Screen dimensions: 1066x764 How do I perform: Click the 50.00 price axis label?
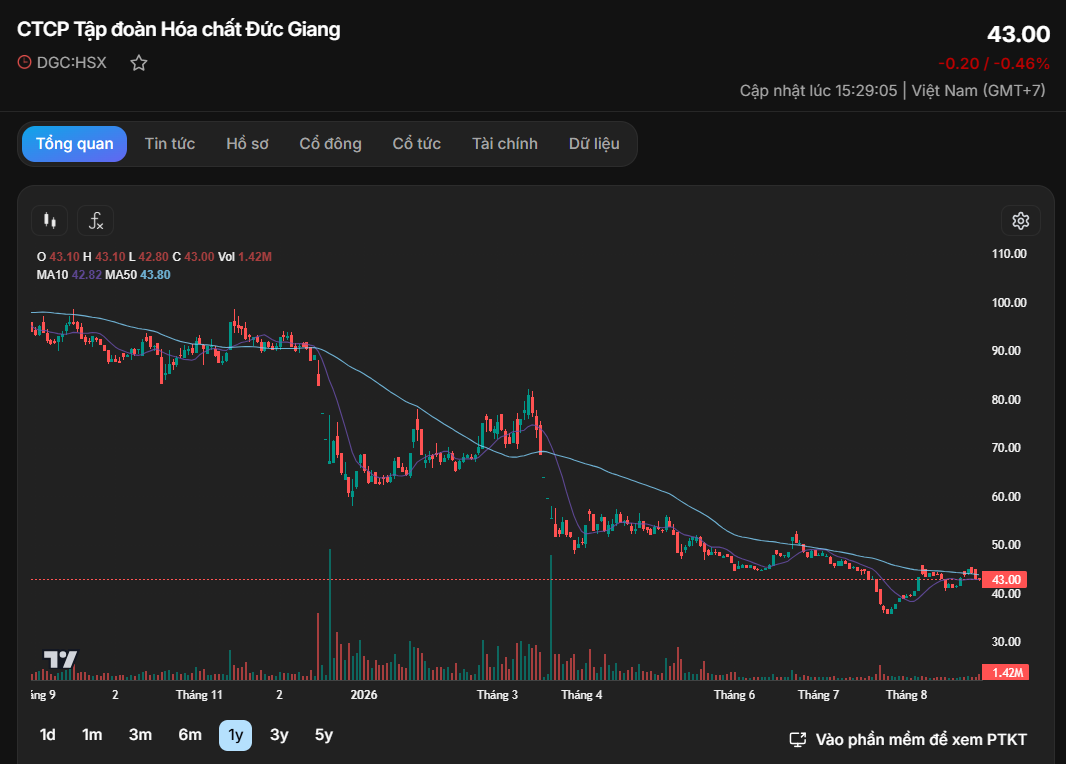[x=1006, y=544]
